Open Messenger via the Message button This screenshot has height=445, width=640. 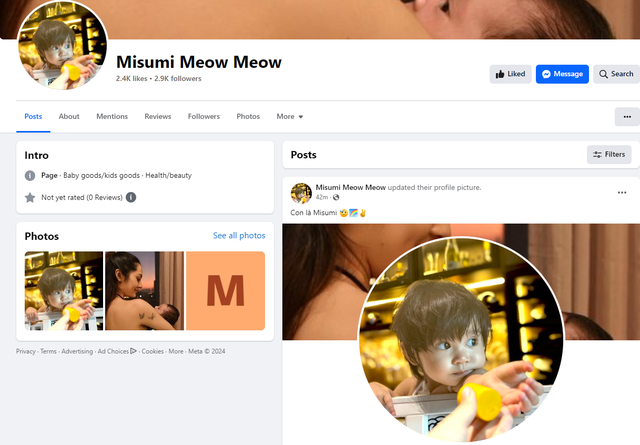click(561, 74)
